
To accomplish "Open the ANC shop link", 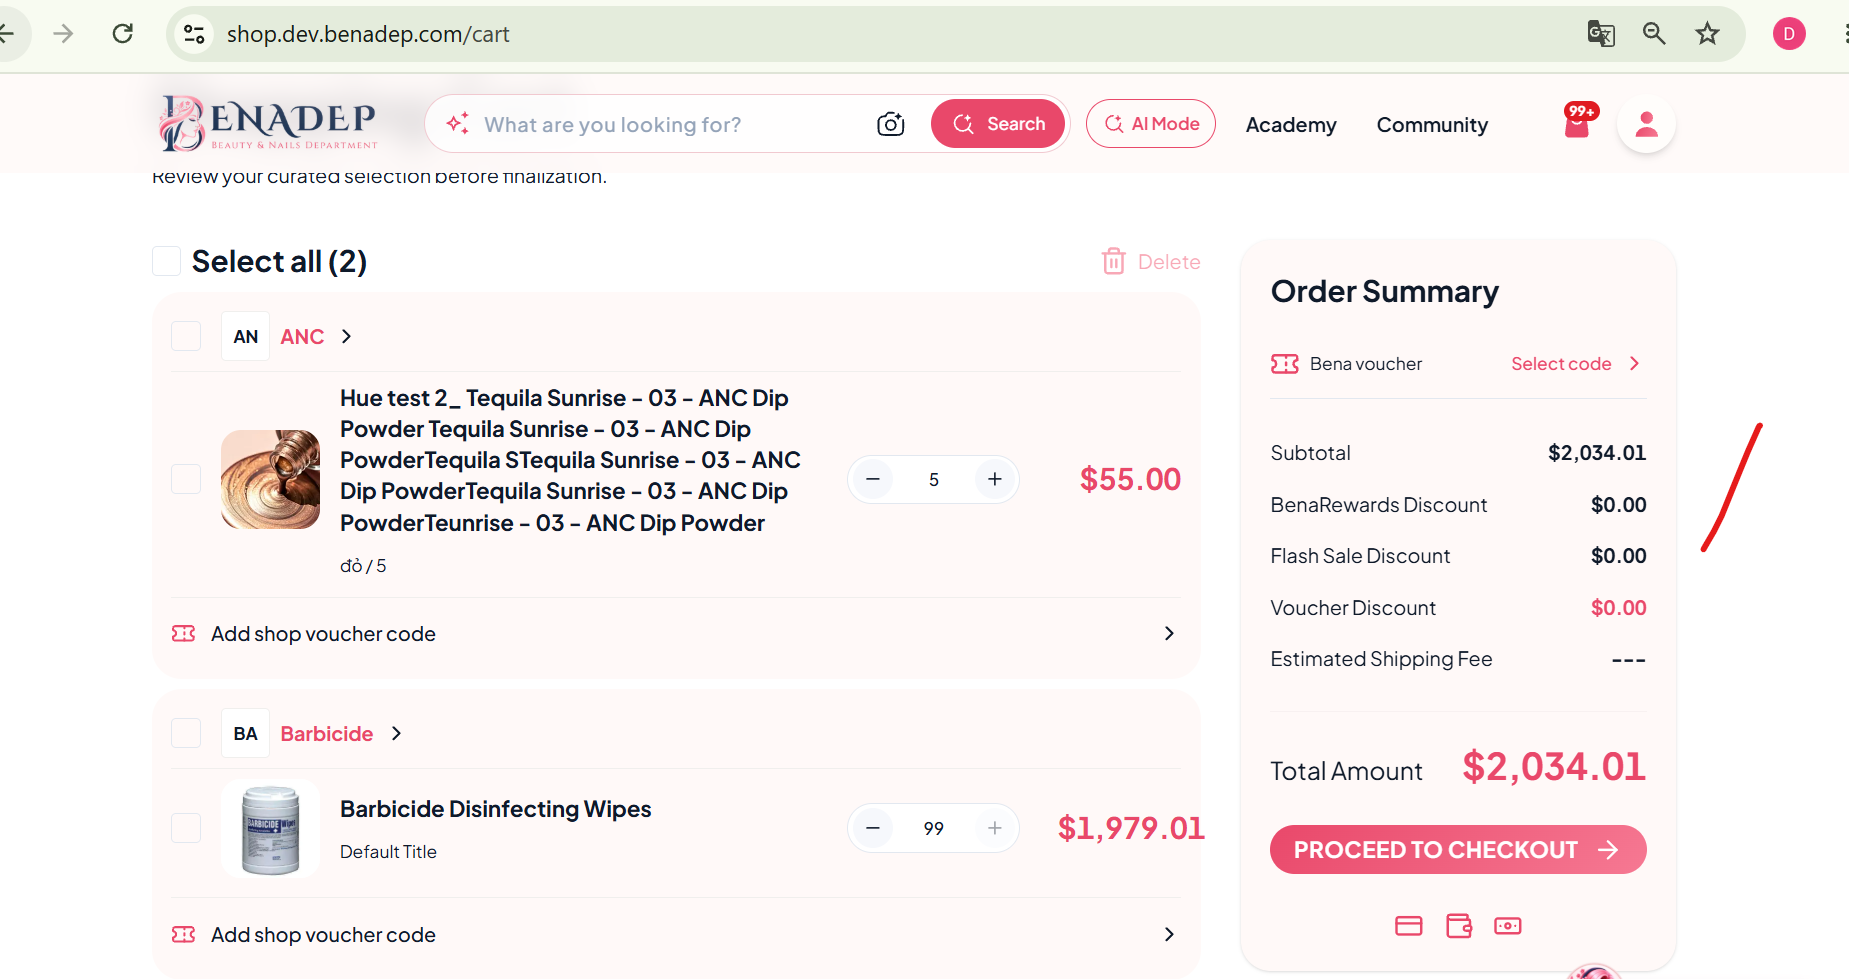I will click(x=302, y=337).
